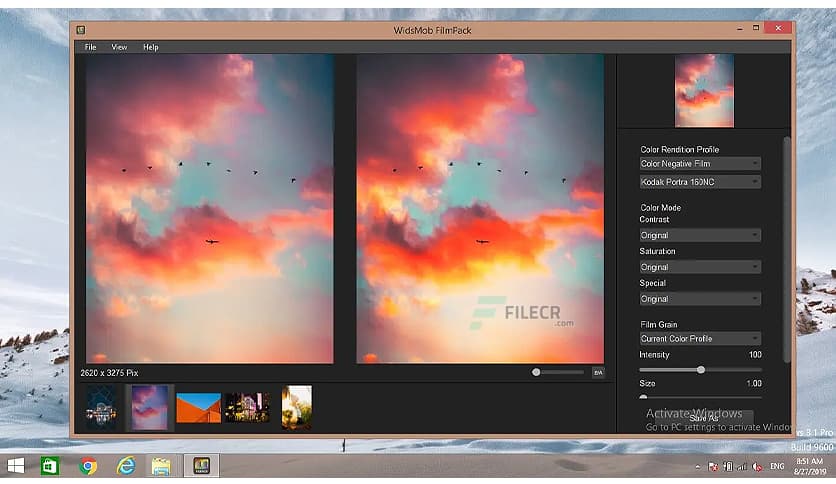Expand the Contrast Original dropdown
Screen dimensions: 836x484
click(700, 235)
